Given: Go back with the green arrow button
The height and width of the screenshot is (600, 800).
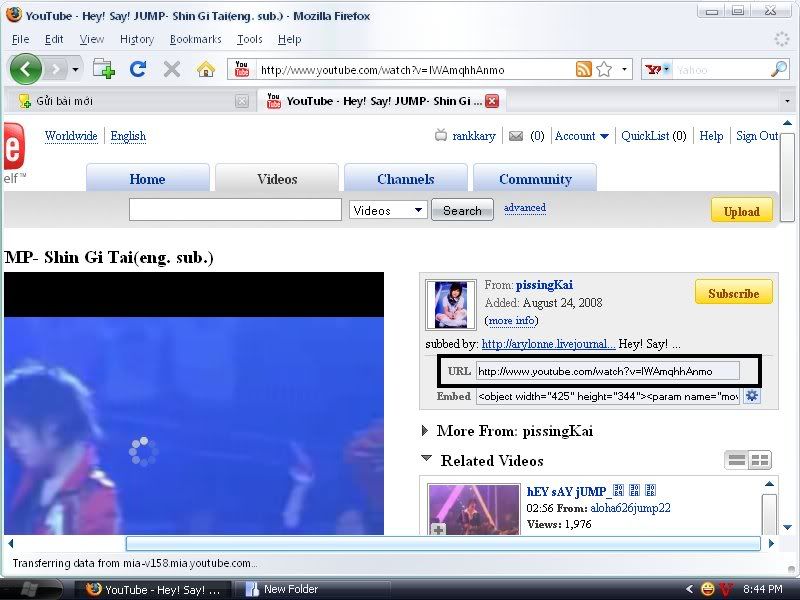Looking at the screenshot, I should click(x=26, y=69).
